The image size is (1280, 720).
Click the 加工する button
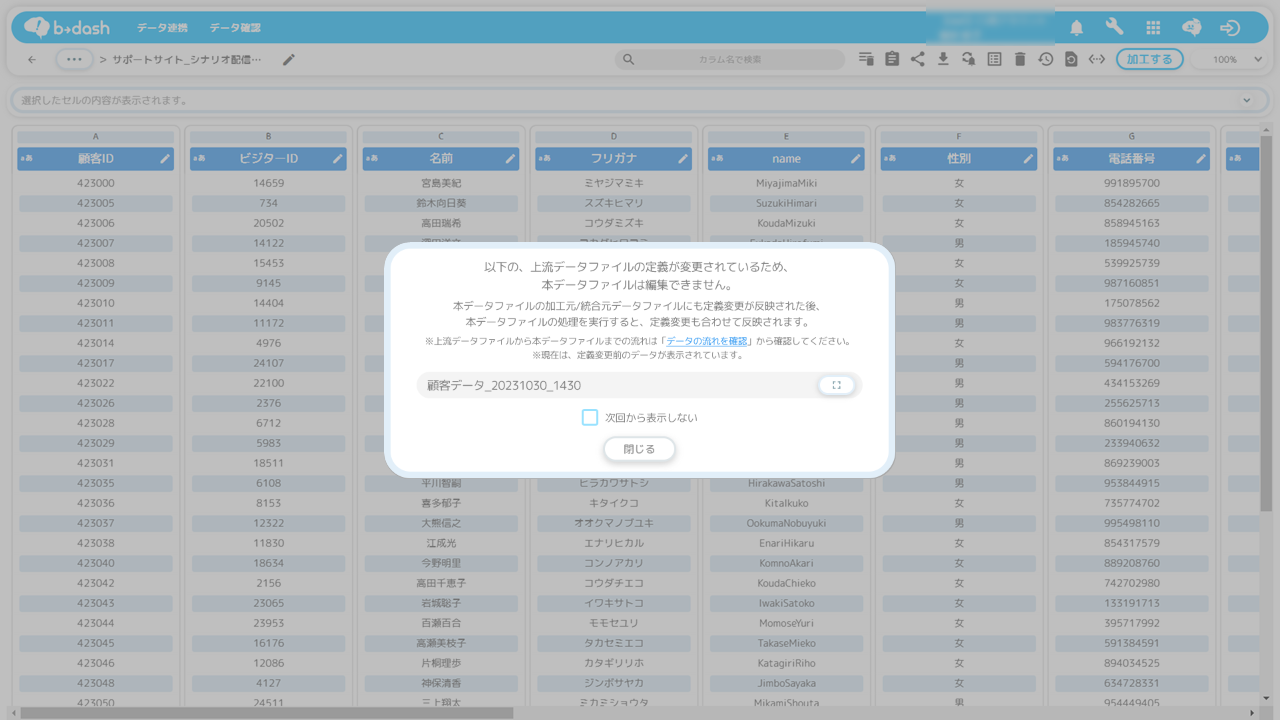[1149, 59]
